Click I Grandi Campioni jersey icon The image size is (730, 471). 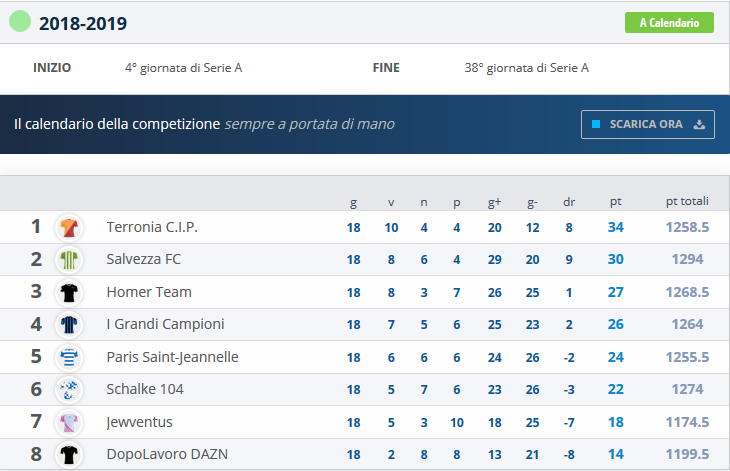pos(69,325)
